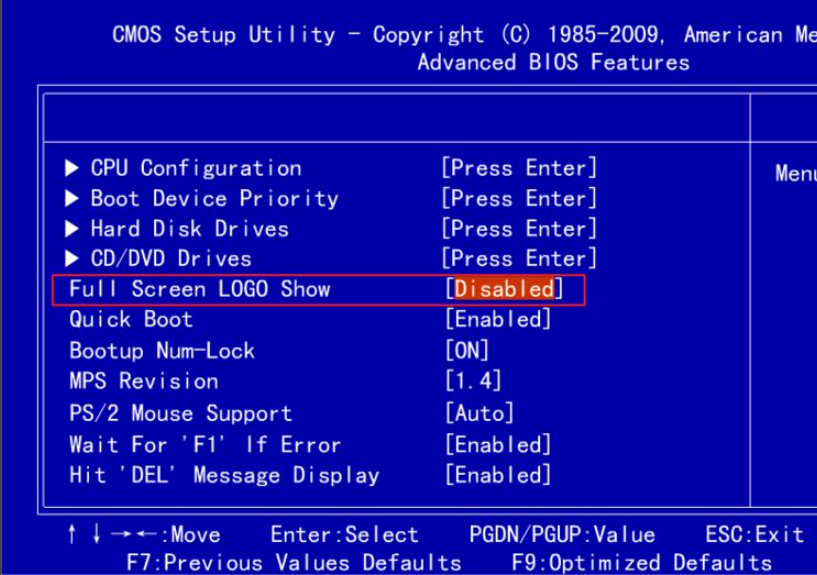Select the Hard Disk Drives entry
The image size is (817, 575).
pyautogui.click(x=189, y=229)
